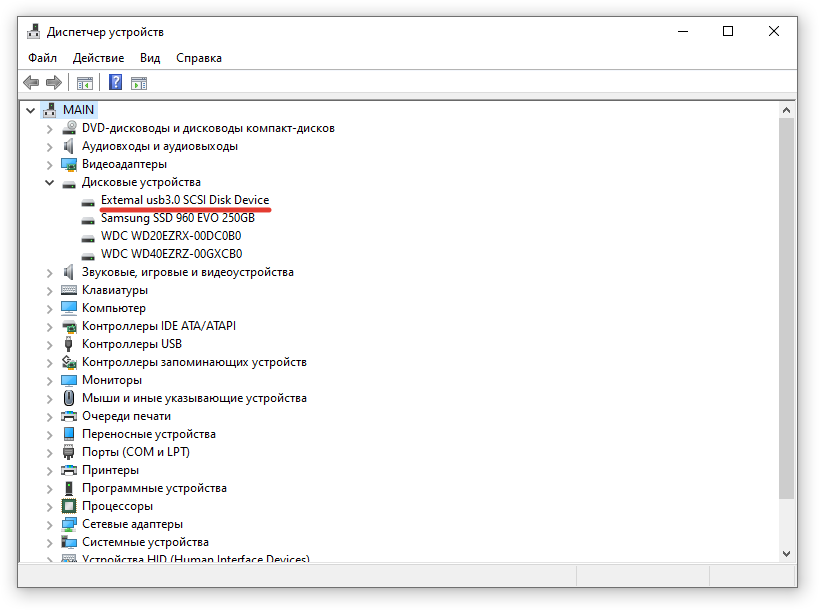
Task: Click the Принтеры category icon
Action: 68,471
